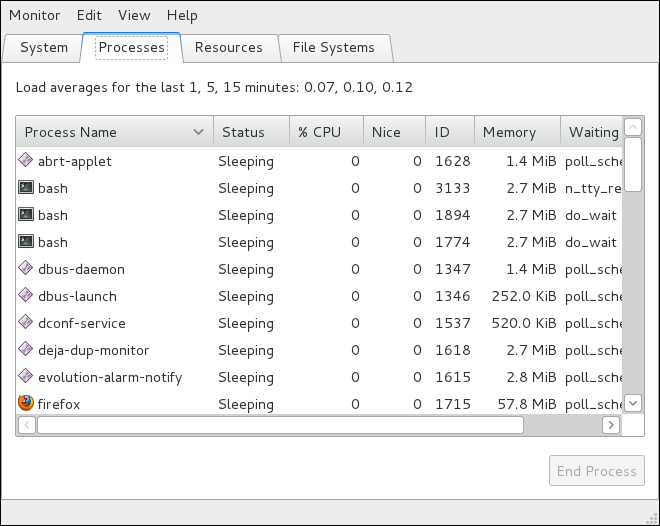Click Sleeping status of firefox row
Viewport: 660px width, 526px height.
[x=246, y=405]
